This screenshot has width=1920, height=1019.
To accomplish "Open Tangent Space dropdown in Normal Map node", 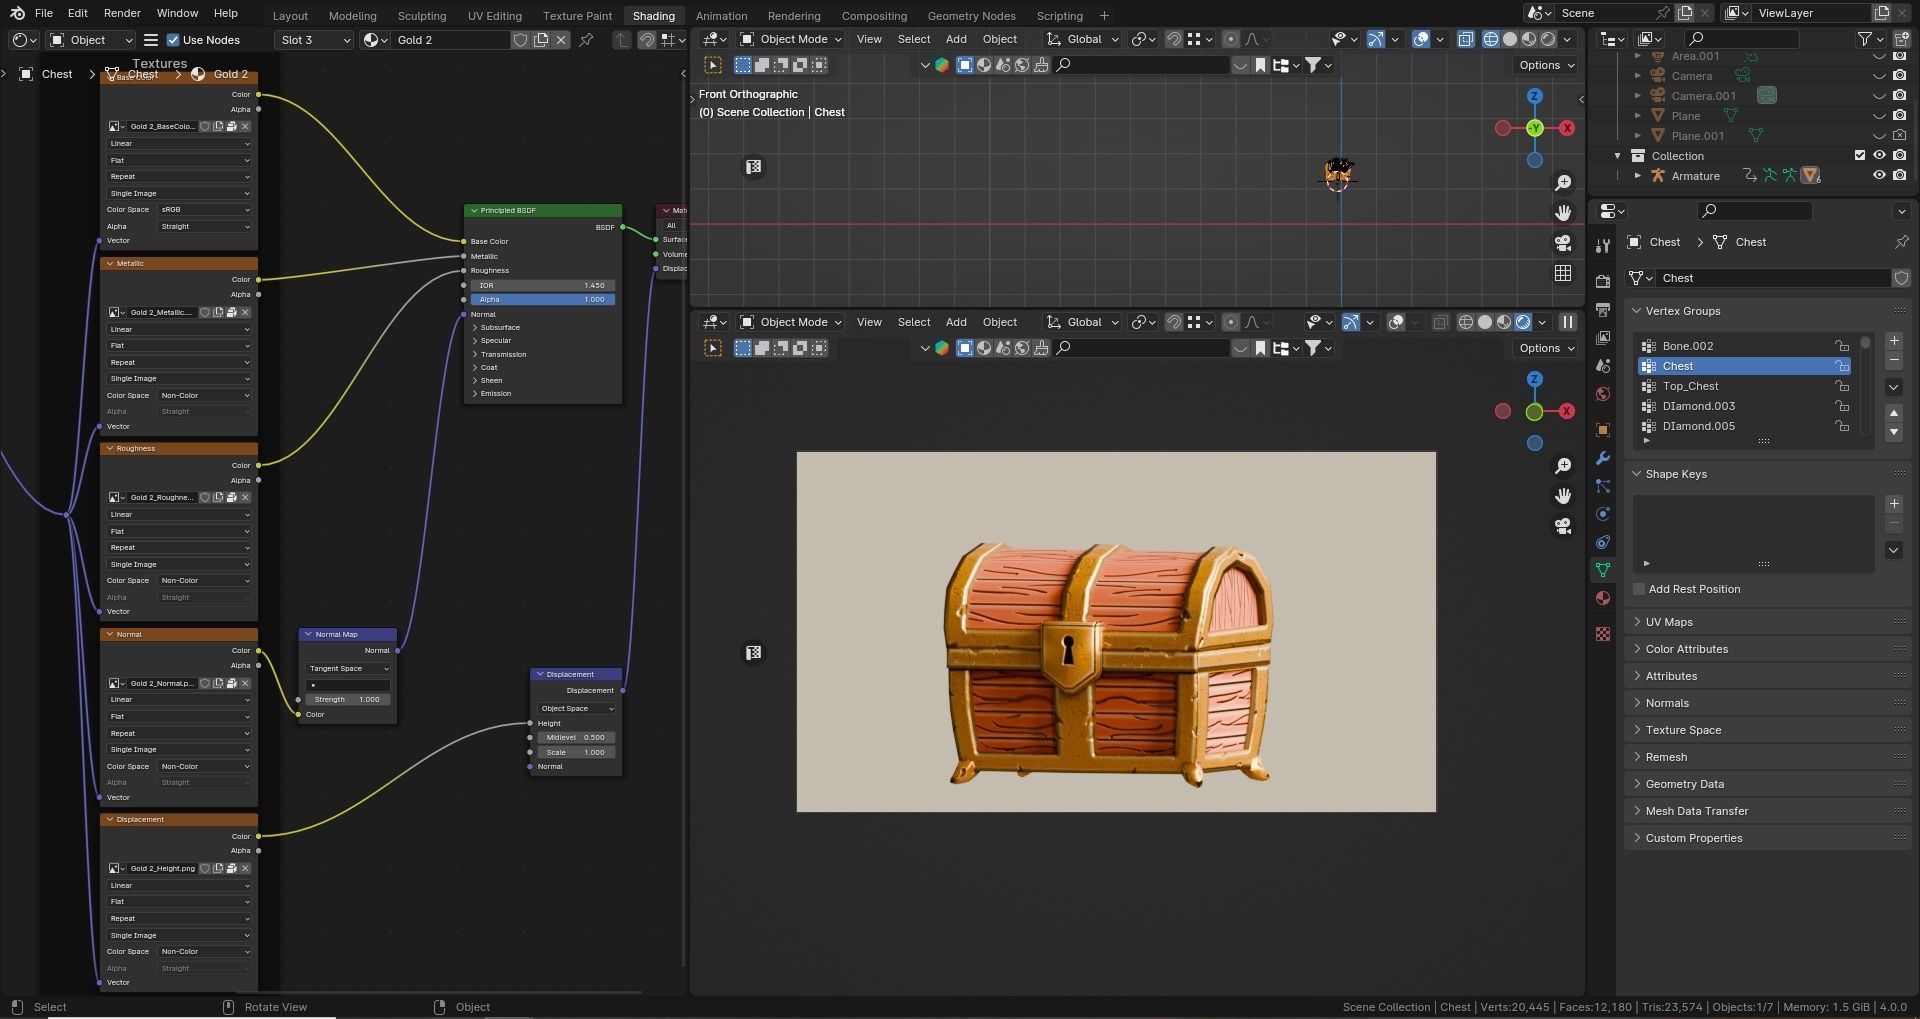I will [348, 669].
